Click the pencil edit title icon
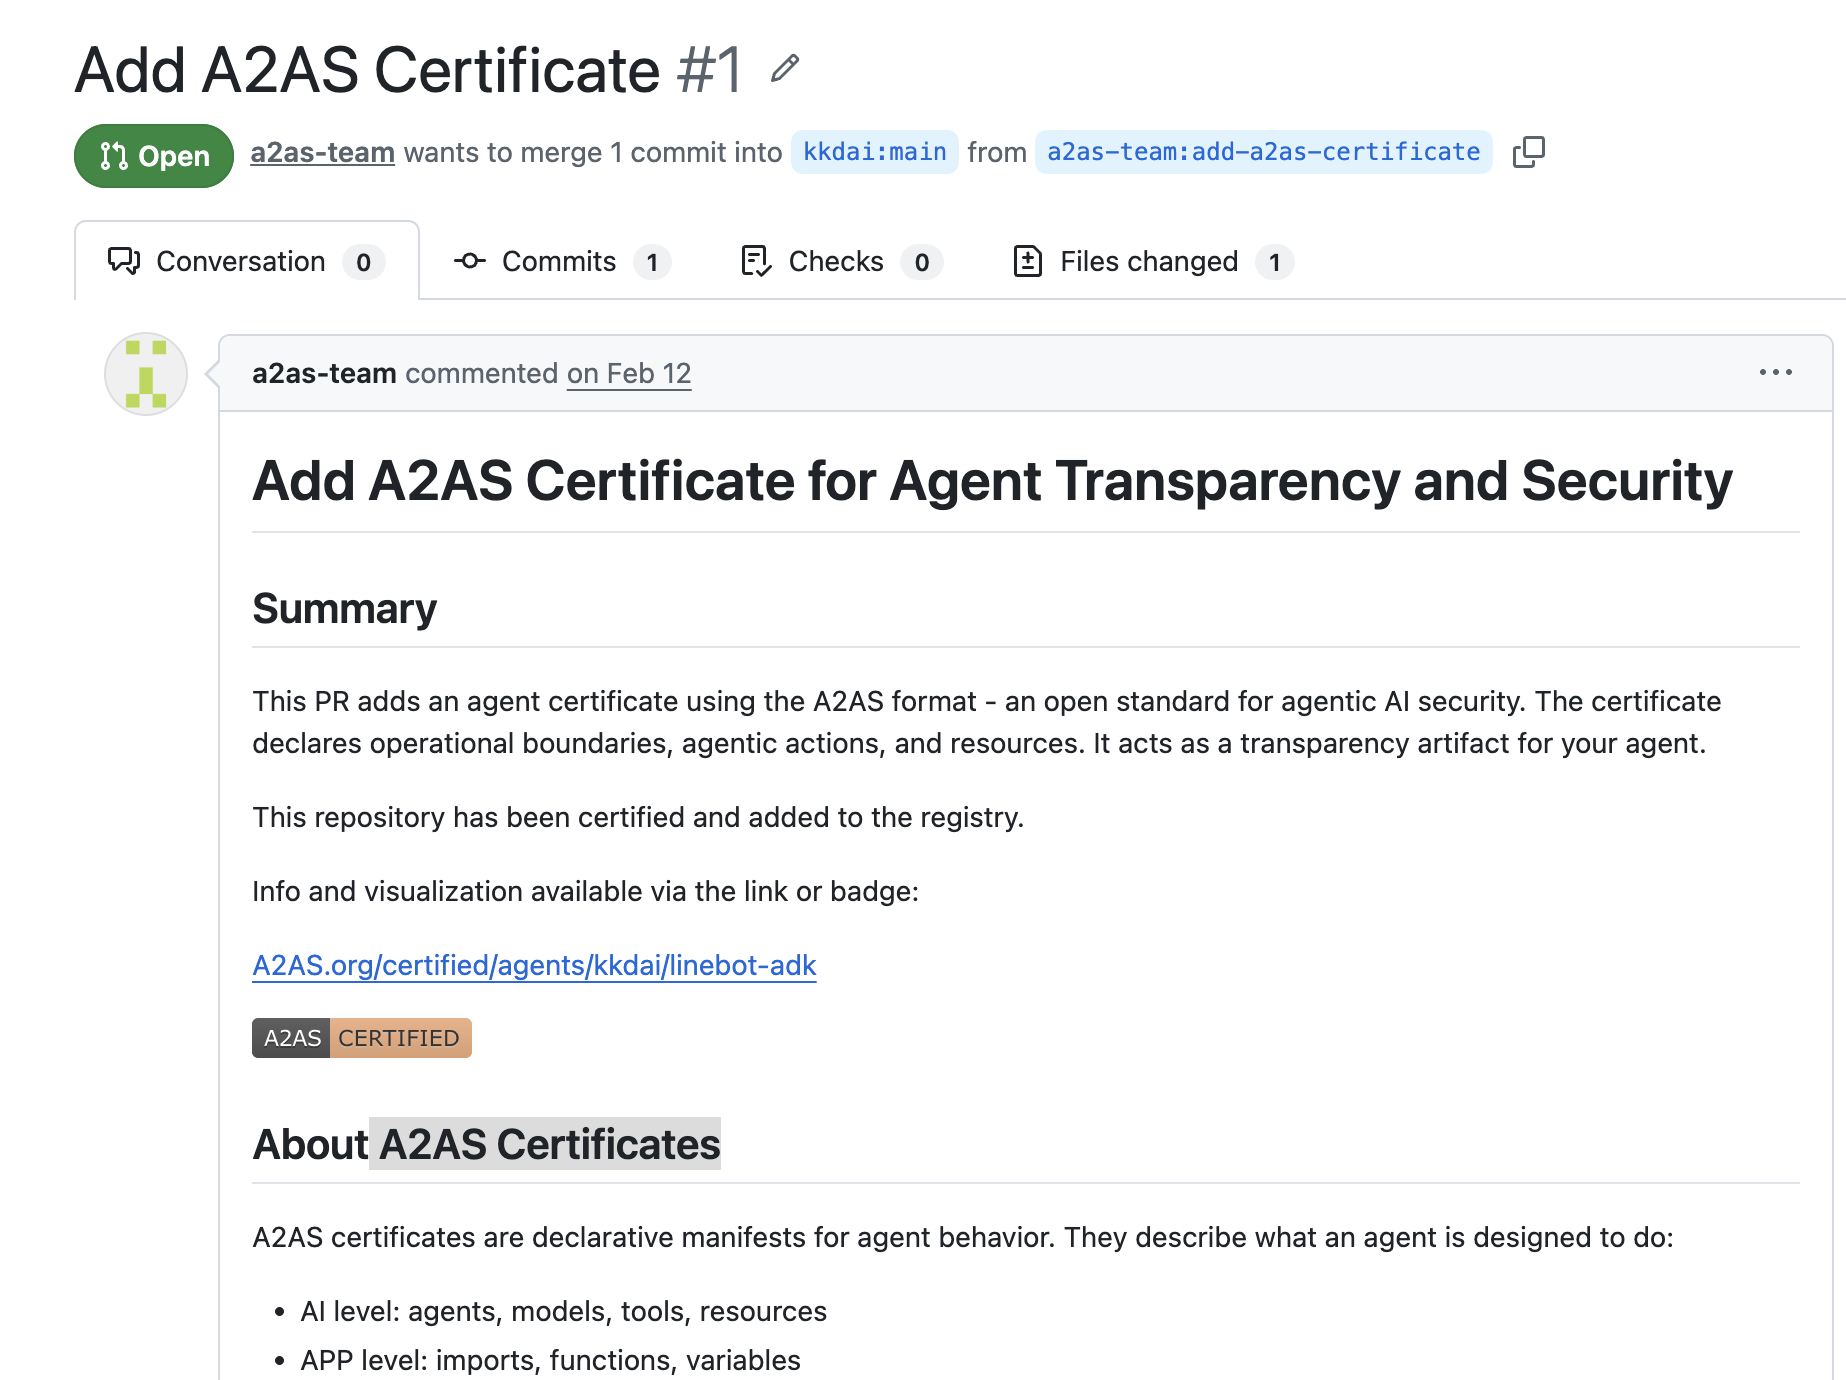 pos(785,69)
